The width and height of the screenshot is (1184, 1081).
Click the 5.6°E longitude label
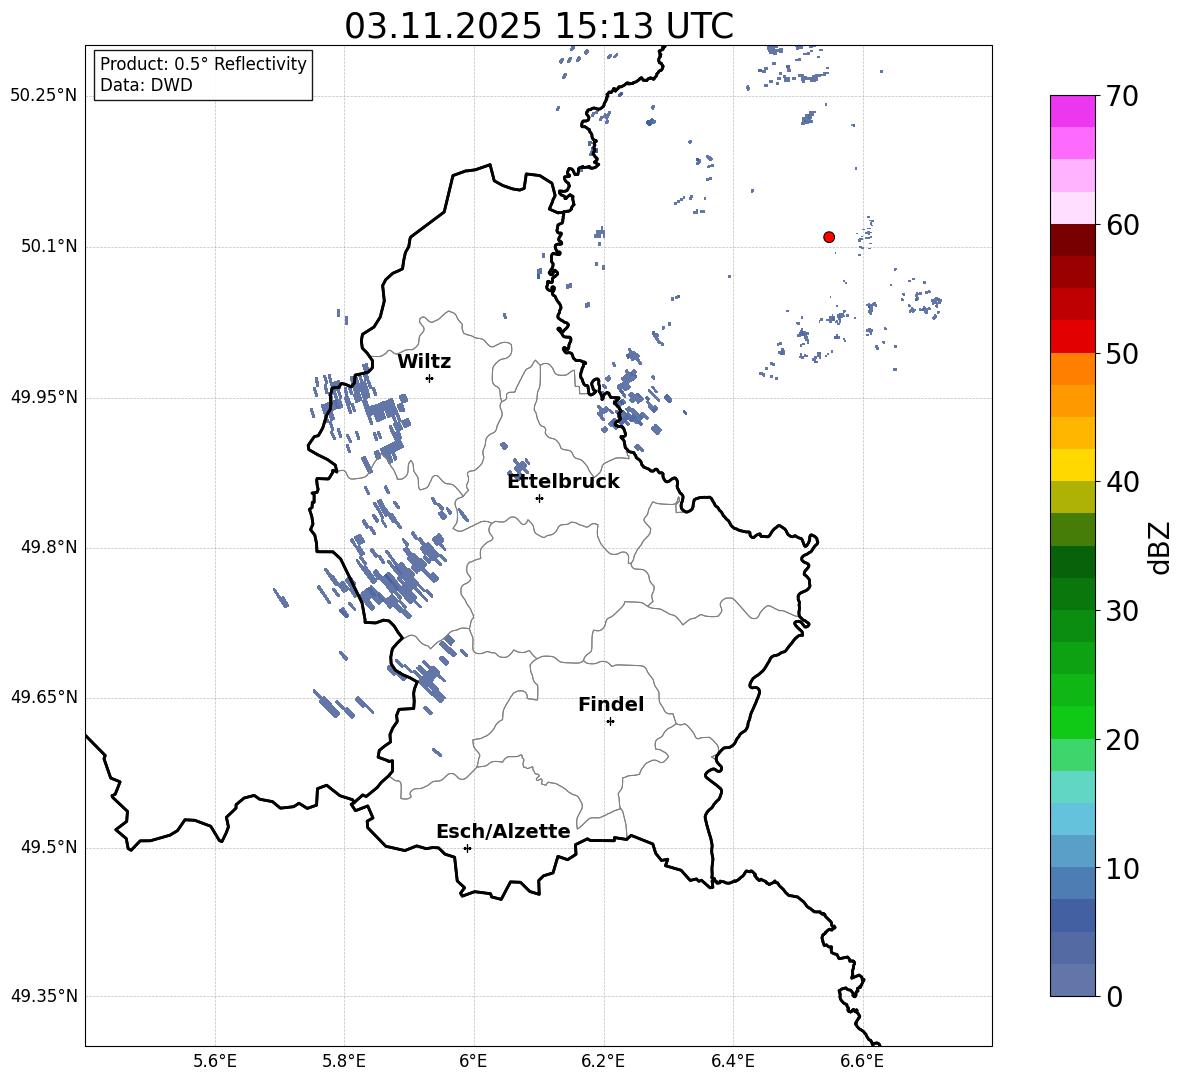tap(215, 1061)
